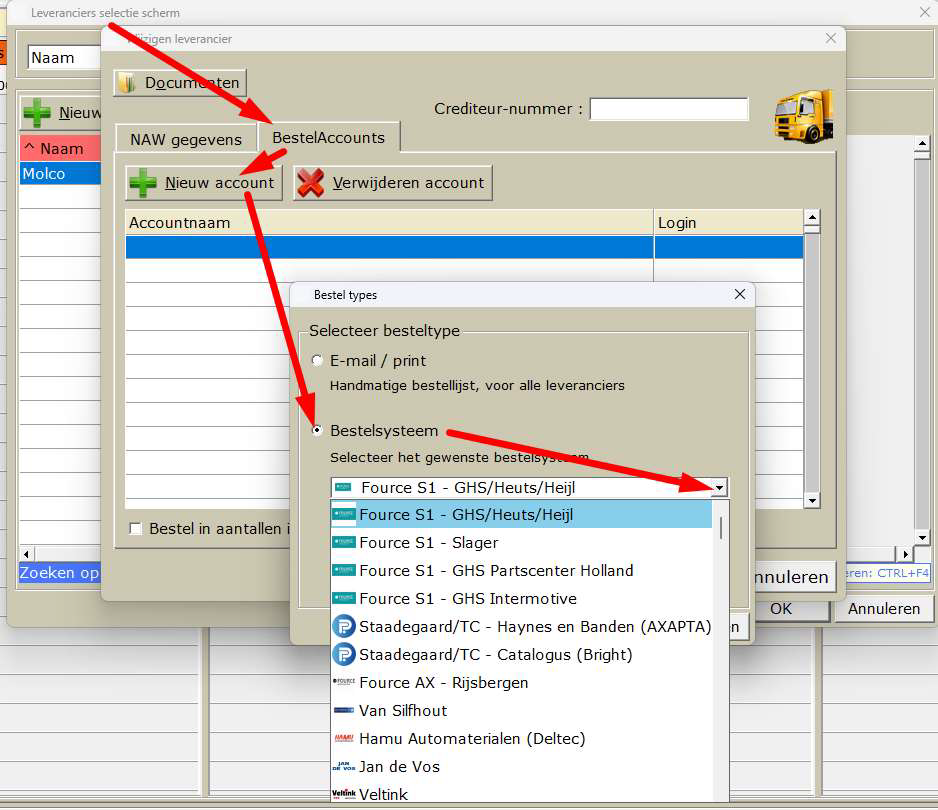Click the Naam search field

(64, 58)
